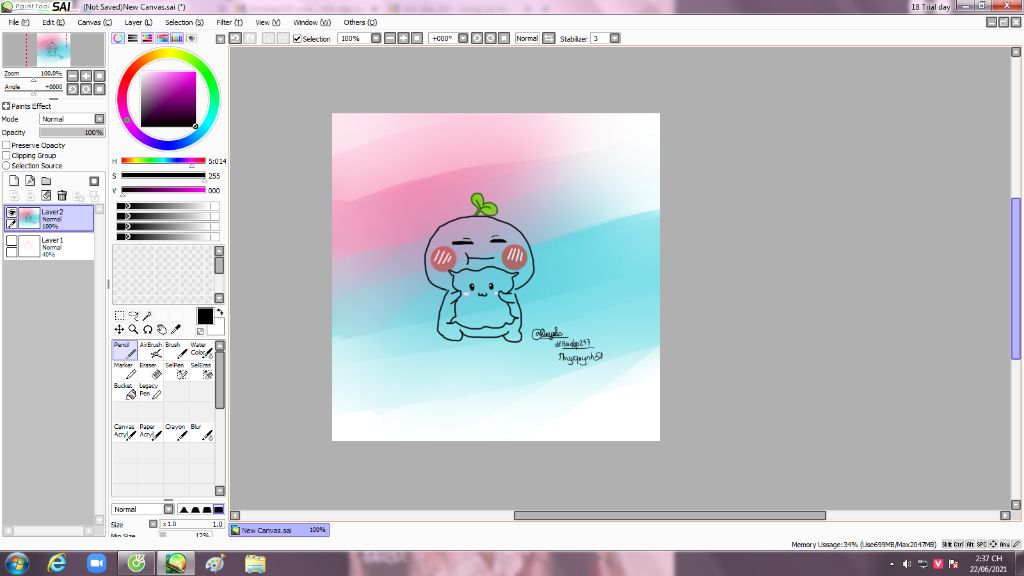Image resolution: width=1024 pixels, height=576 pixels.
Task: Click the undo arrow in the toolbar
Action: point(236,39)
